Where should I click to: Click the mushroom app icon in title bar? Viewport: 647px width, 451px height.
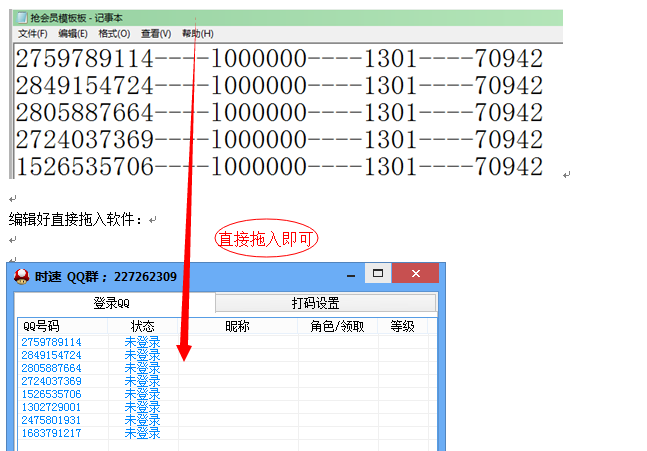(x=21, y=277)
